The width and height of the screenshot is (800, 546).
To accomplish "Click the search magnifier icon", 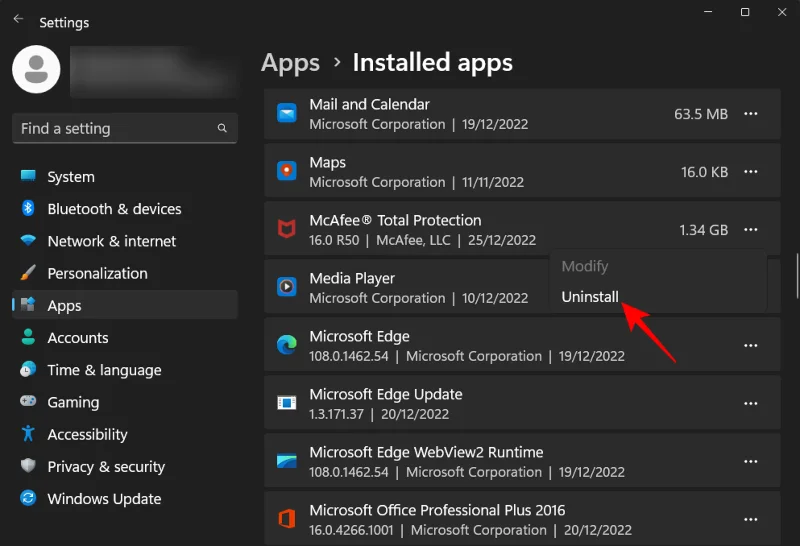I will 222,128.
